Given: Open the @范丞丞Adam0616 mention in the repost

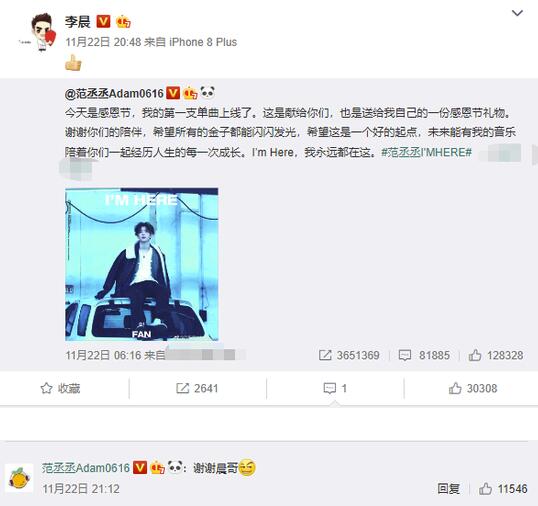Looking at the screenshot, I should coord(114,93).
